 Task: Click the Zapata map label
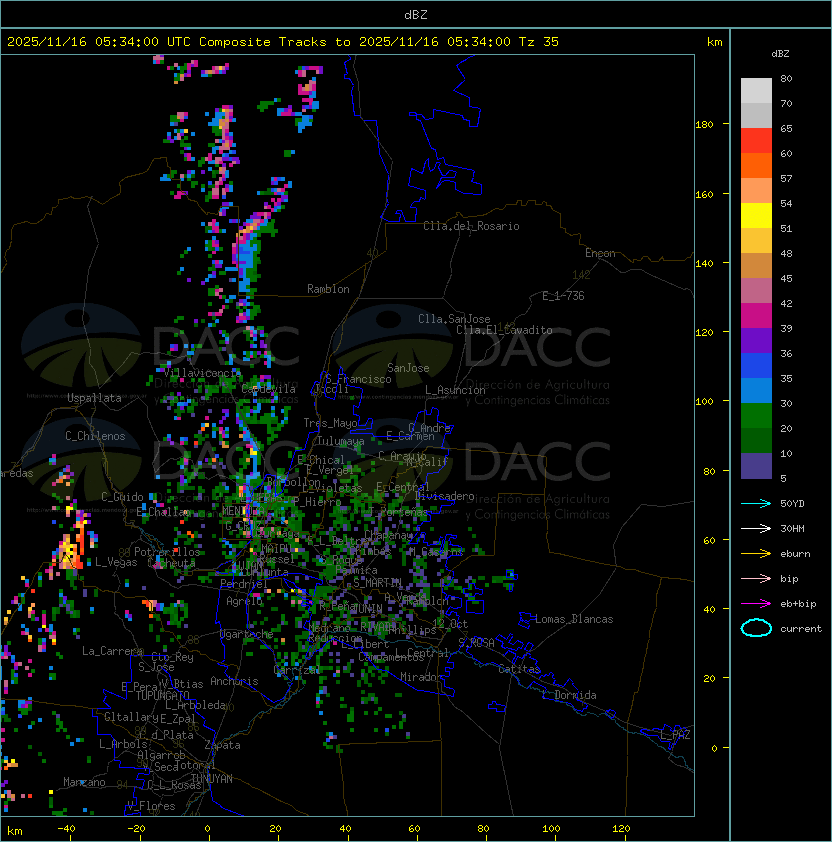point(222,745)
